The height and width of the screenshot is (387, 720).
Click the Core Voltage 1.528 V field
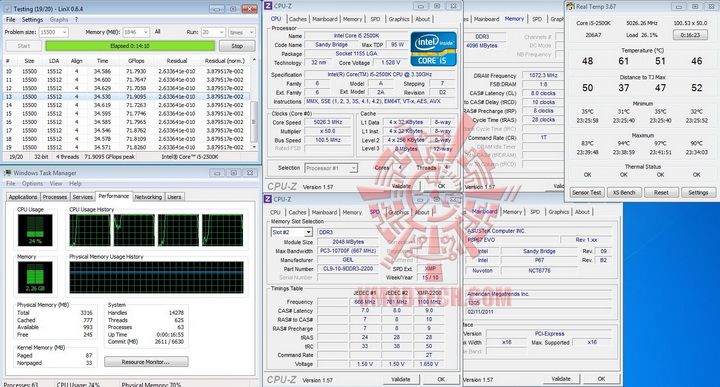[x=390, y=62]
